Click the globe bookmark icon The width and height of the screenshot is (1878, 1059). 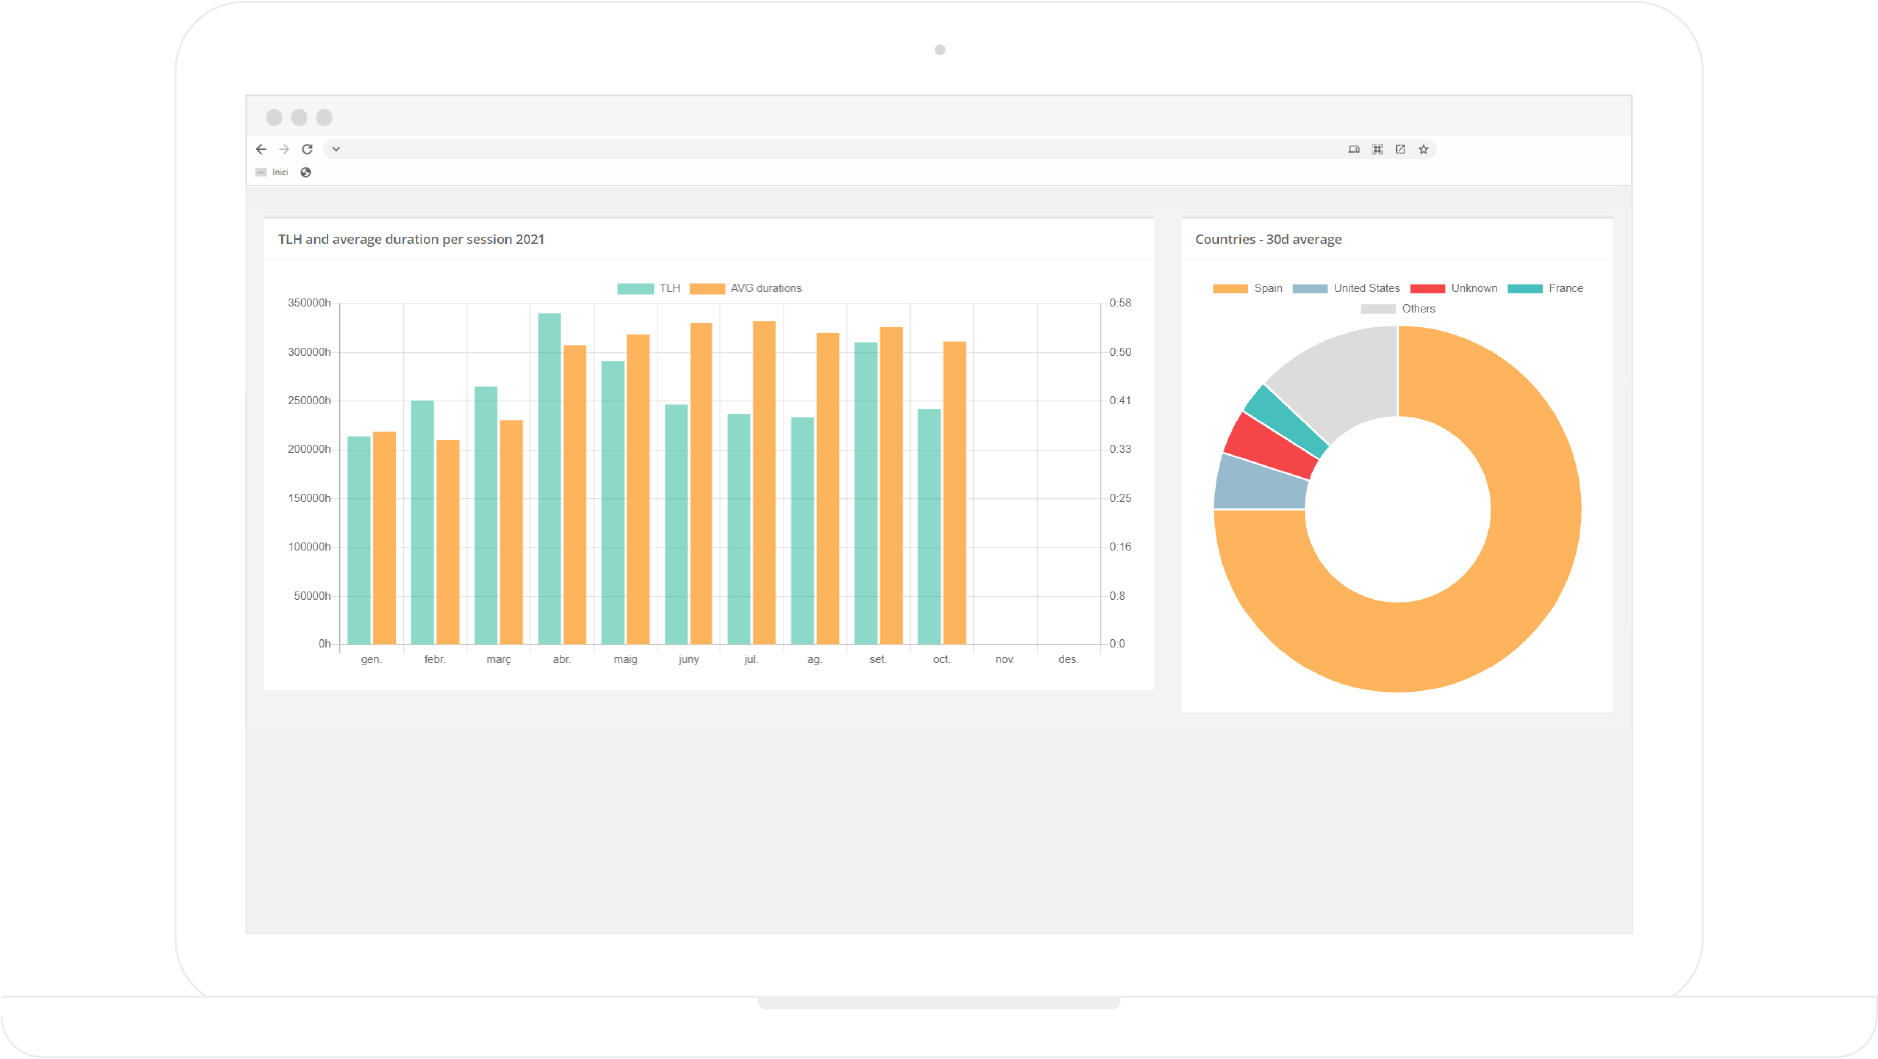306,172
